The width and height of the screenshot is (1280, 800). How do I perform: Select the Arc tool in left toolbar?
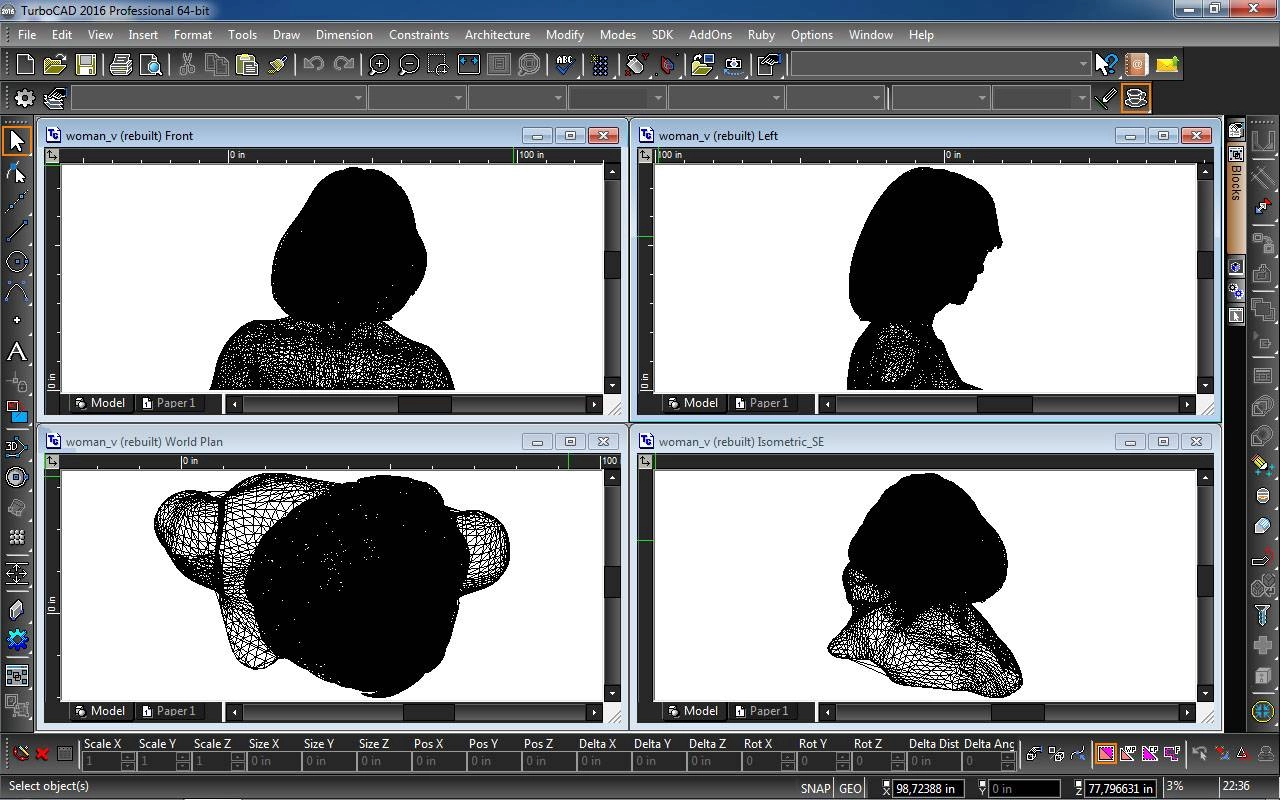coord(16,291)
